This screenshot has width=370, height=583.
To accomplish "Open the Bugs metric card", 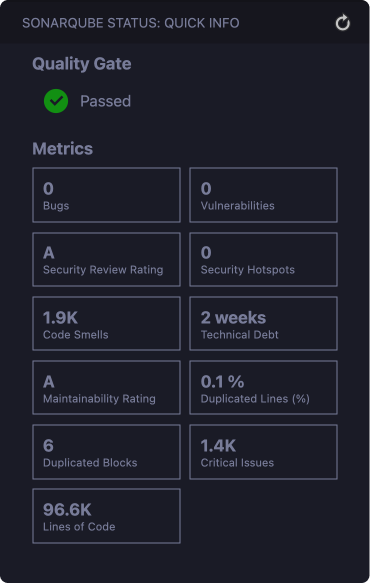I will tap(106, 195).
